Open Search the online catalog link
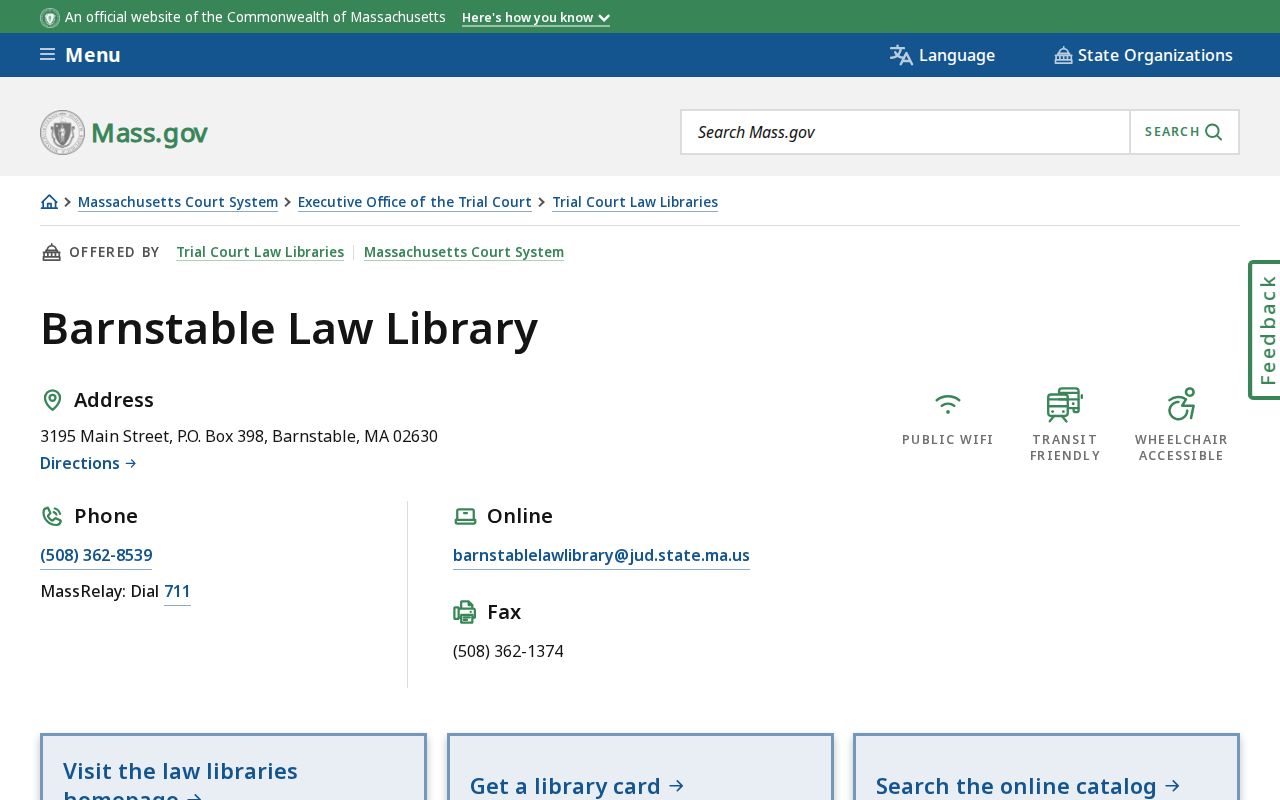This screenshot has width=1280, height=800. [x=1028, y=786]
